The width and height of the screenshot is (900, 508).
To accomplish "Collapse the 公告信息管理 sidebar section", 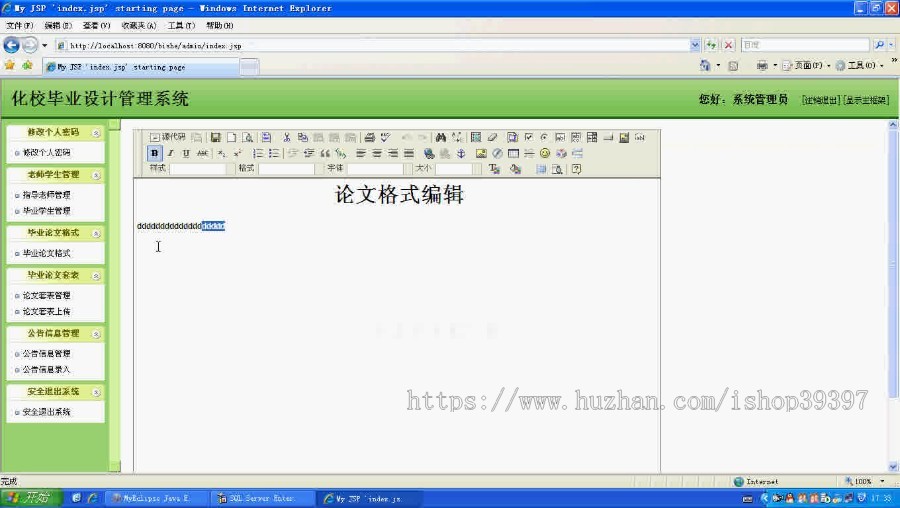I will tap(96, 334).
